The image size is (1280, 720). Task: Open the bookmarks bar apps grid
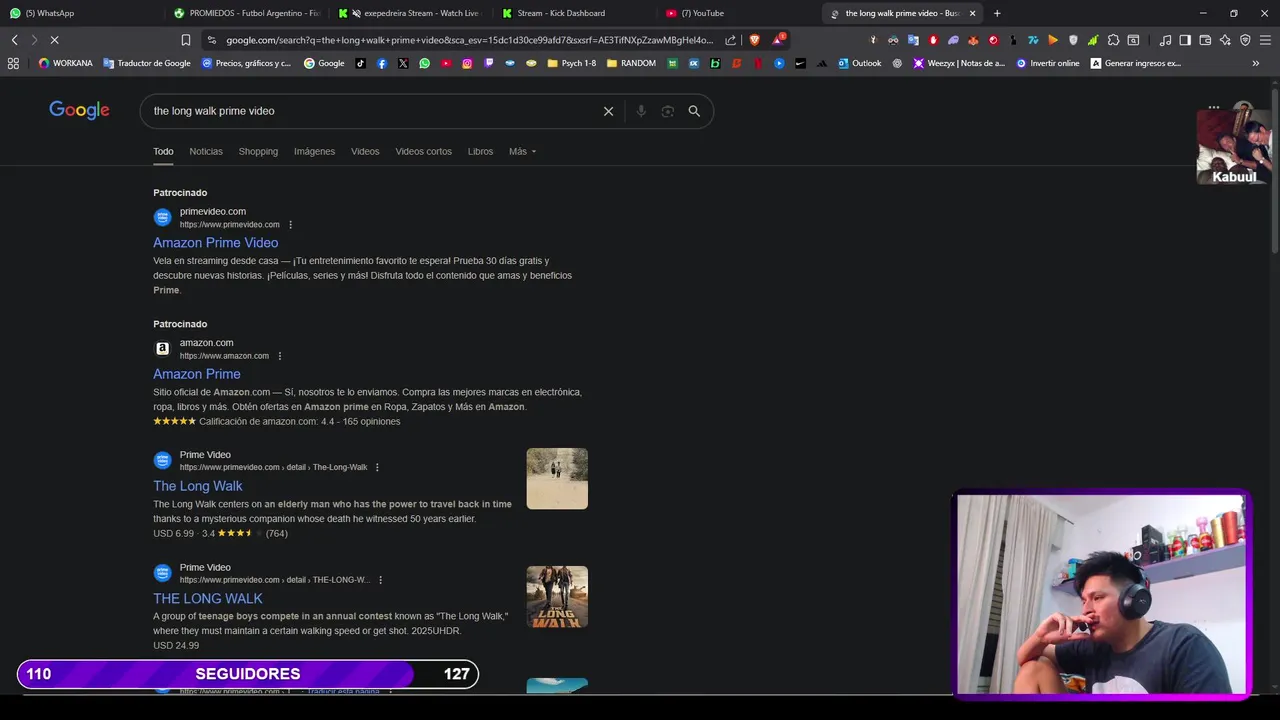click(13, 63)
